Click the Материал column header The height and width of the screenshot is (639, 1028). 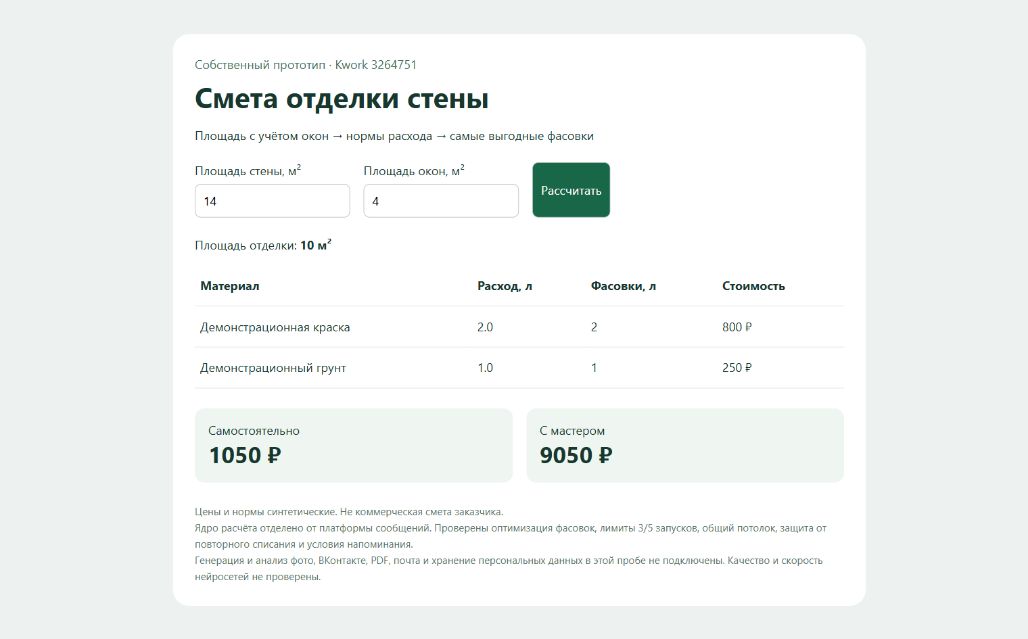click(x=229, y=286)
